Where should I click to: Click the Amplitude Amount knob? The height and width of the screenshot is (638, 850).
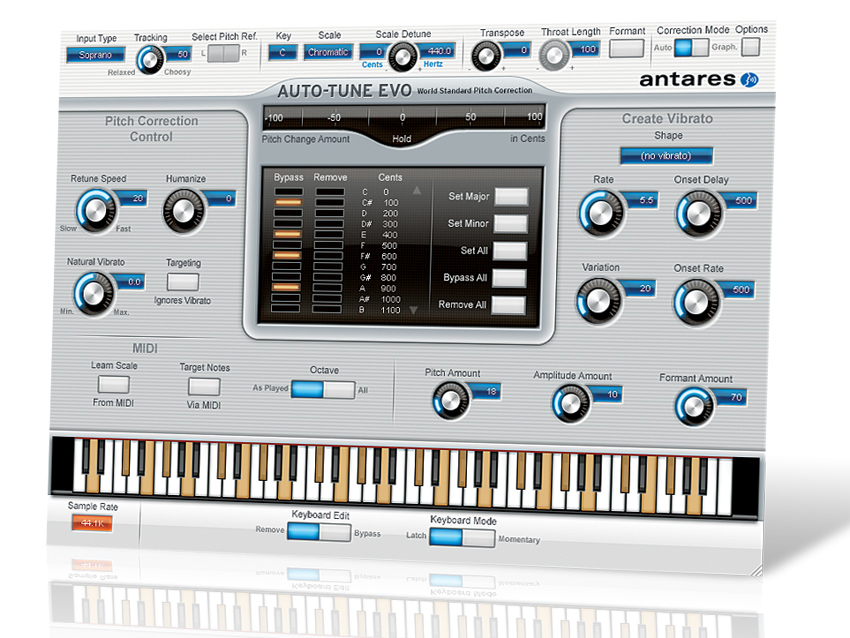coord(571,403)
